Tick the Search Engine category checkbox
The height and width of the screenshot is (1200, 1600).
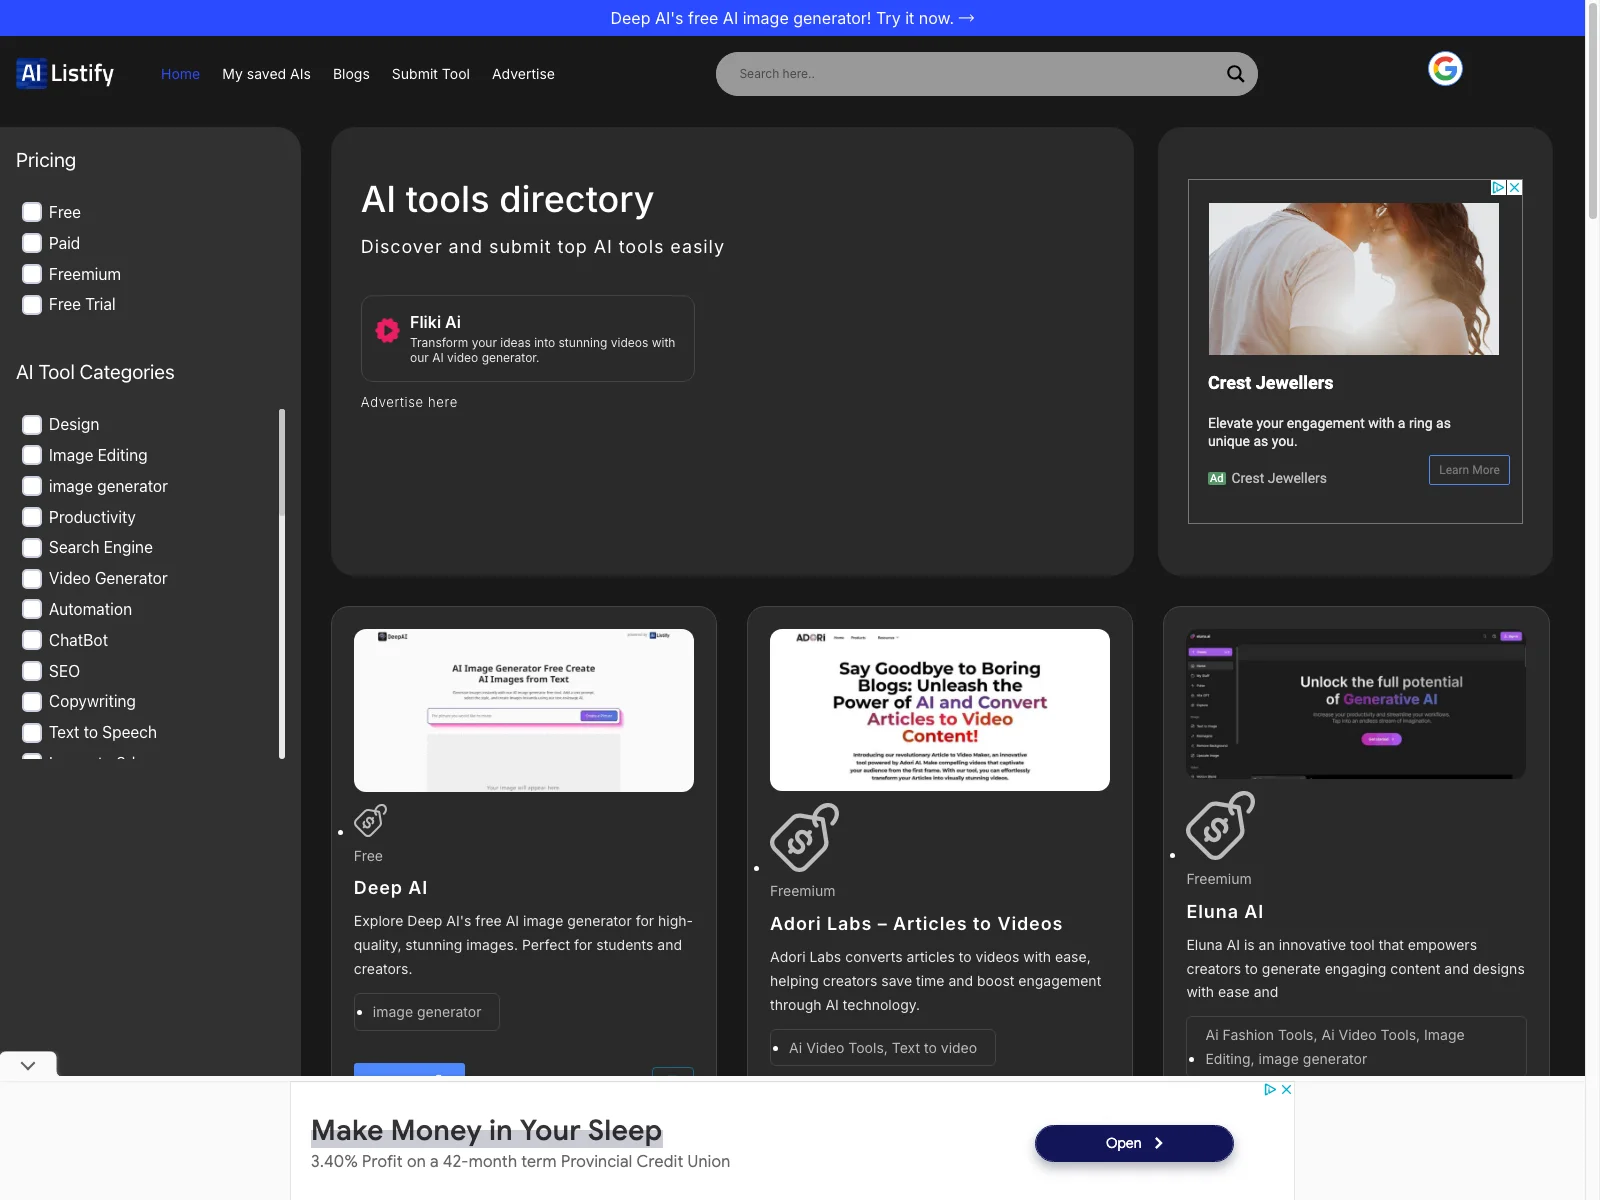pyautogui.click(x=32, y=547)
